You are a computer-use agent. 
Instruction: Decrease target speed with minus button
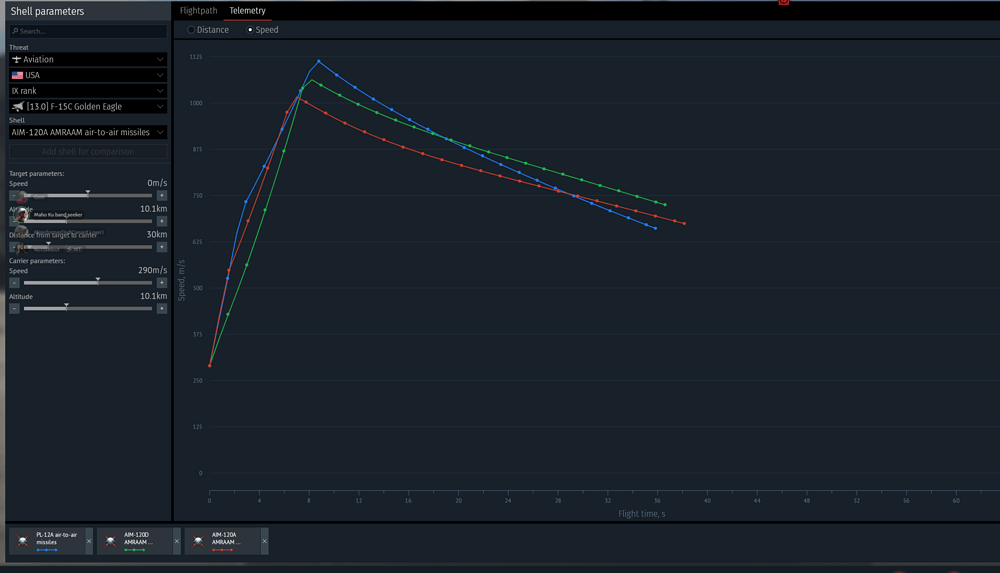(14, 195)
